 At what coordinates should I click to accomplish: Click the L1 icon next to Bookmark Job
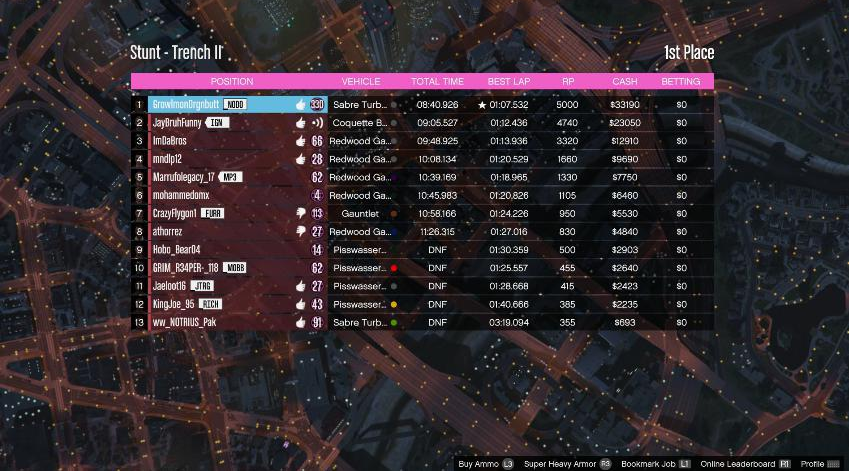point(685,464)
